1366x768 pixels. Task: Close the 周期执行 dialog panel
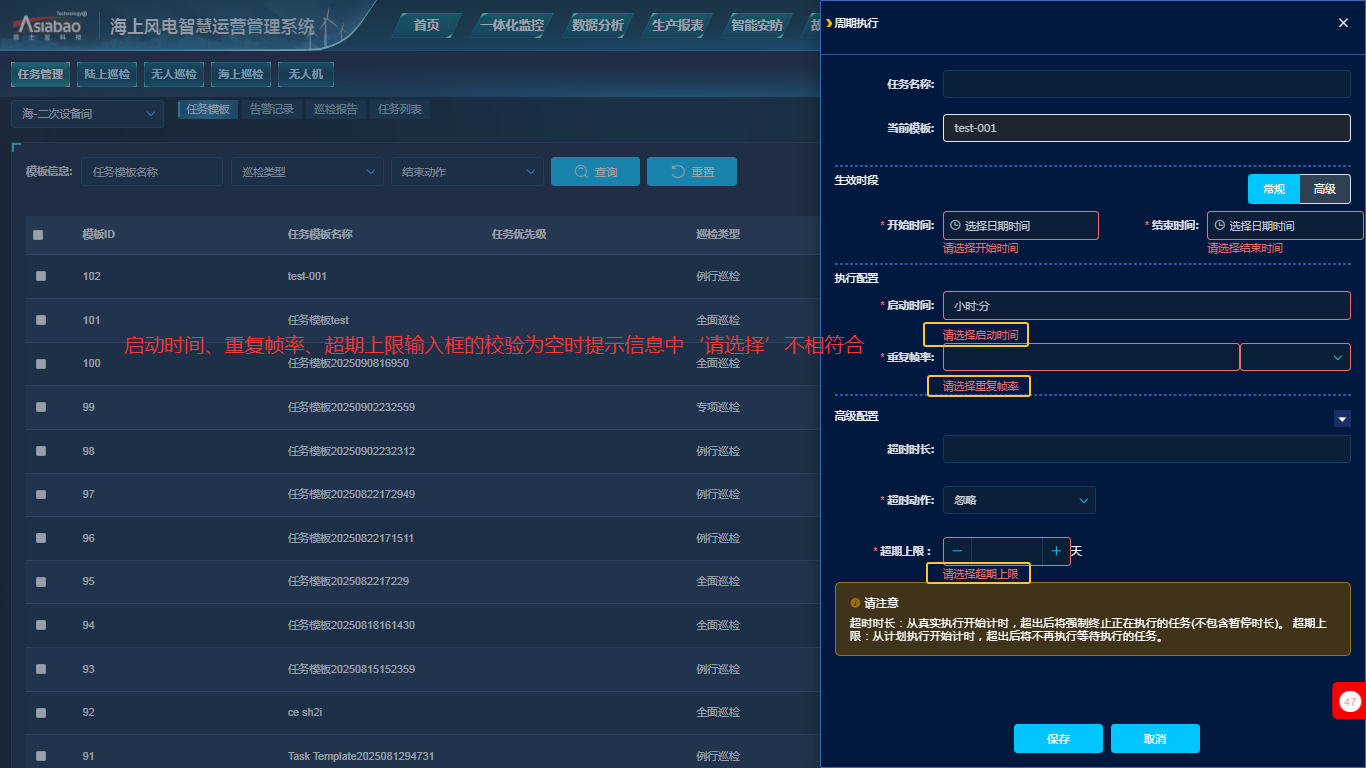pyautogui.click(x=1343, y=23)
